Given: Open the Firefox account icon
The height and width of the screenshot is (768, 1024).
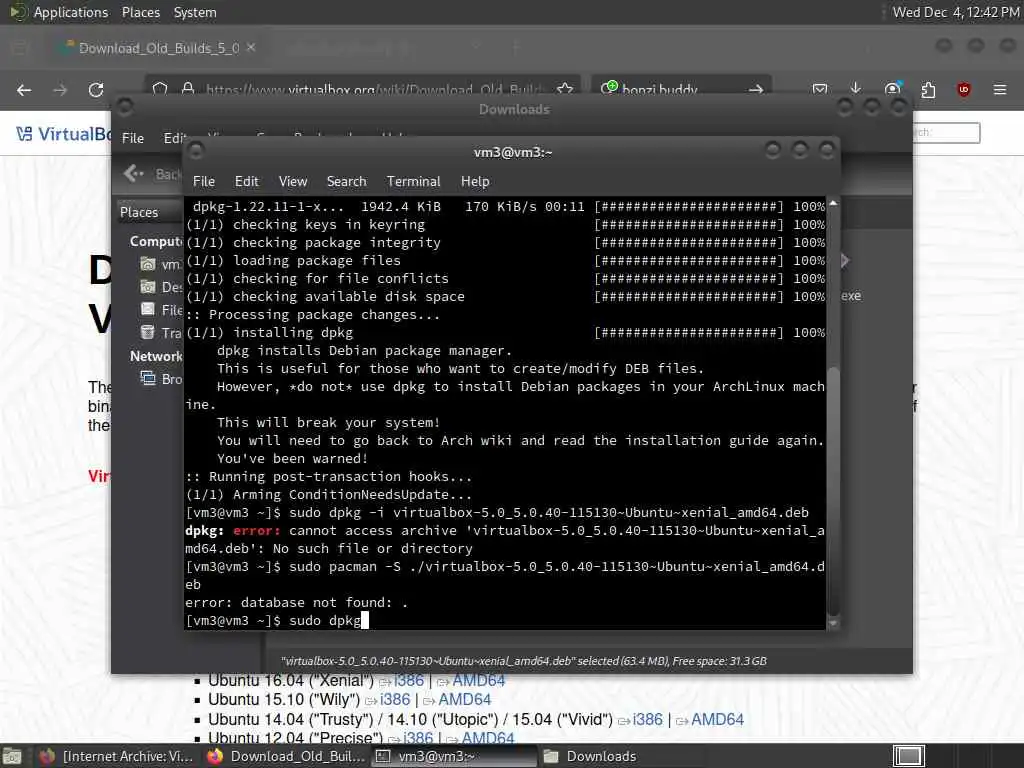Looking at the screenshot, I should [x=892, y=89].
